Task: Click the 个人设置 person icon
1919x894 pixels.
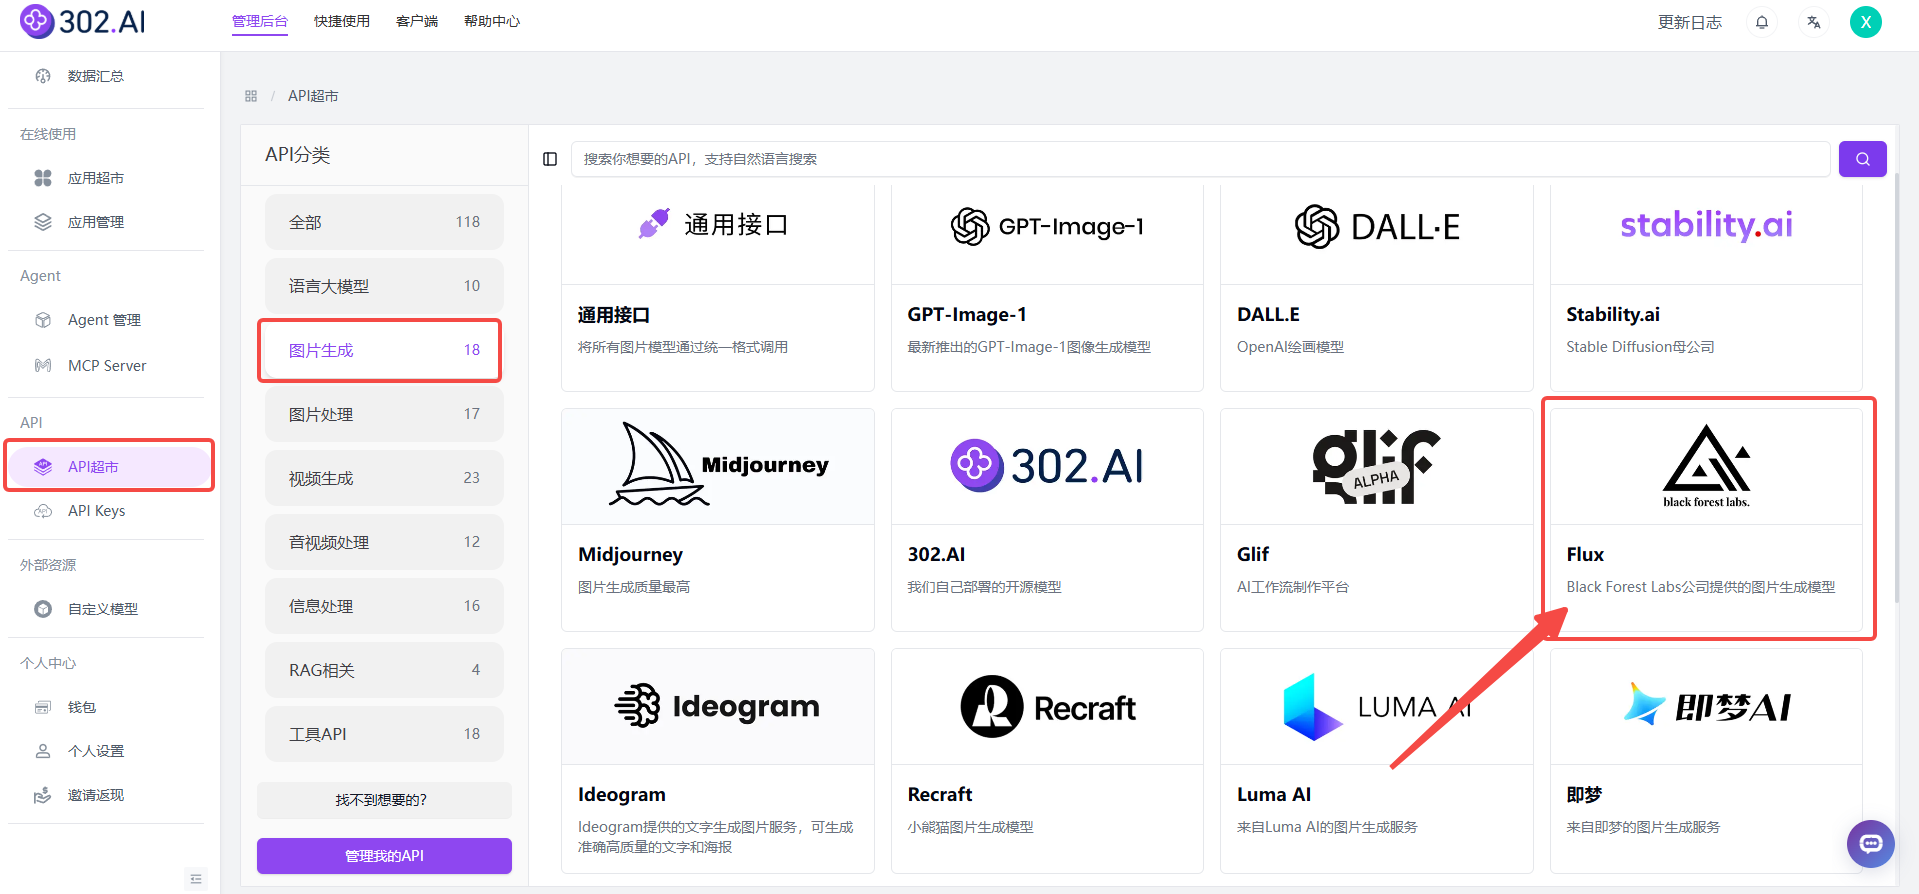Action: [43, 751]
